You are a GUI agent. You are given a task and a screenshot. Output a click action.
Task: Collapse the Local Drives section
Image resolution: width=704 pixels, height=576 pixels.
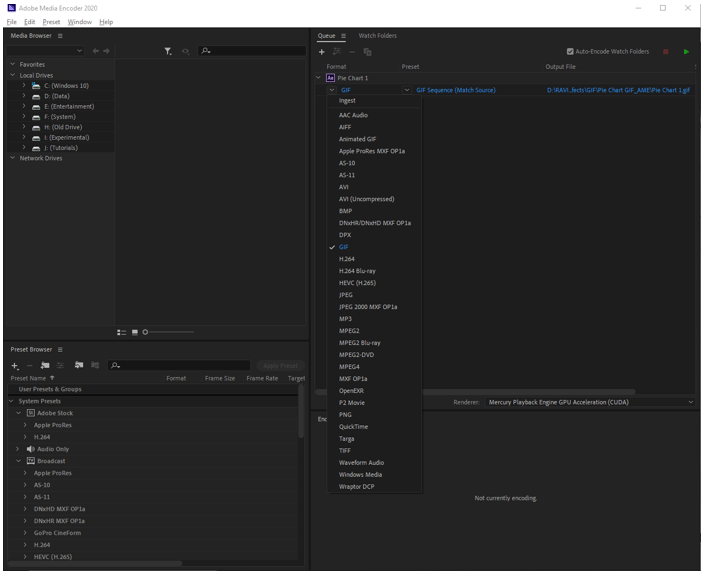tap(13, 75)
